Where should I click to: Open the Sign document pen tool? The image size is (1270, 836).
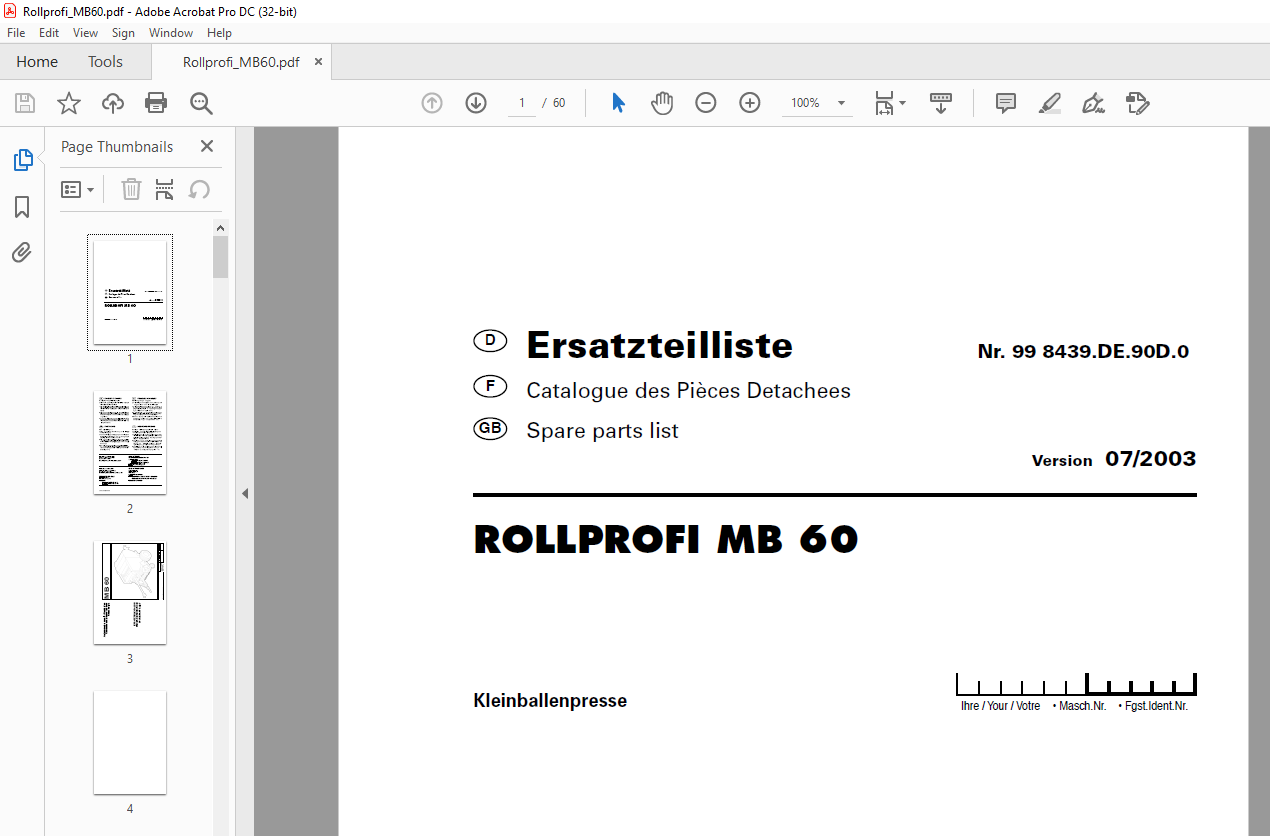[1093, 103]
